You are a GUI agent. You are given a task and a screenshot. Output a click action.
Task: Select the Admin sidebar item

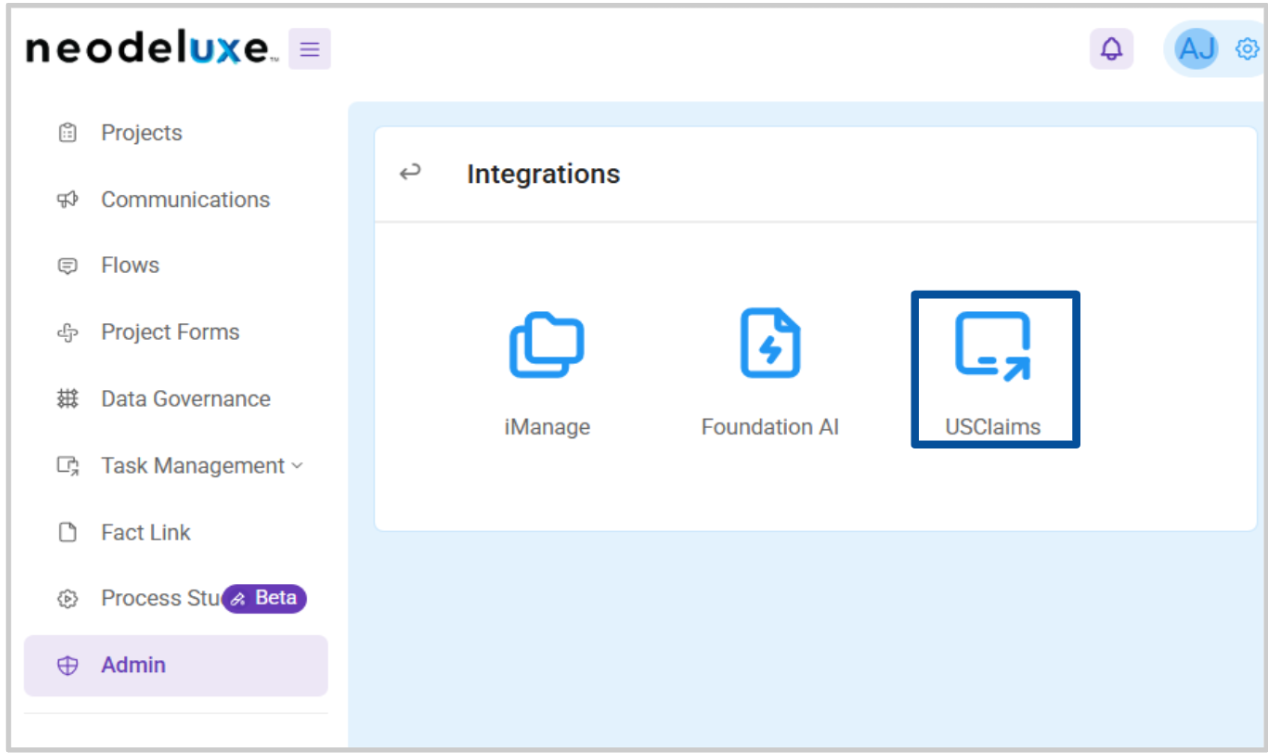click(x=176, y=666)
